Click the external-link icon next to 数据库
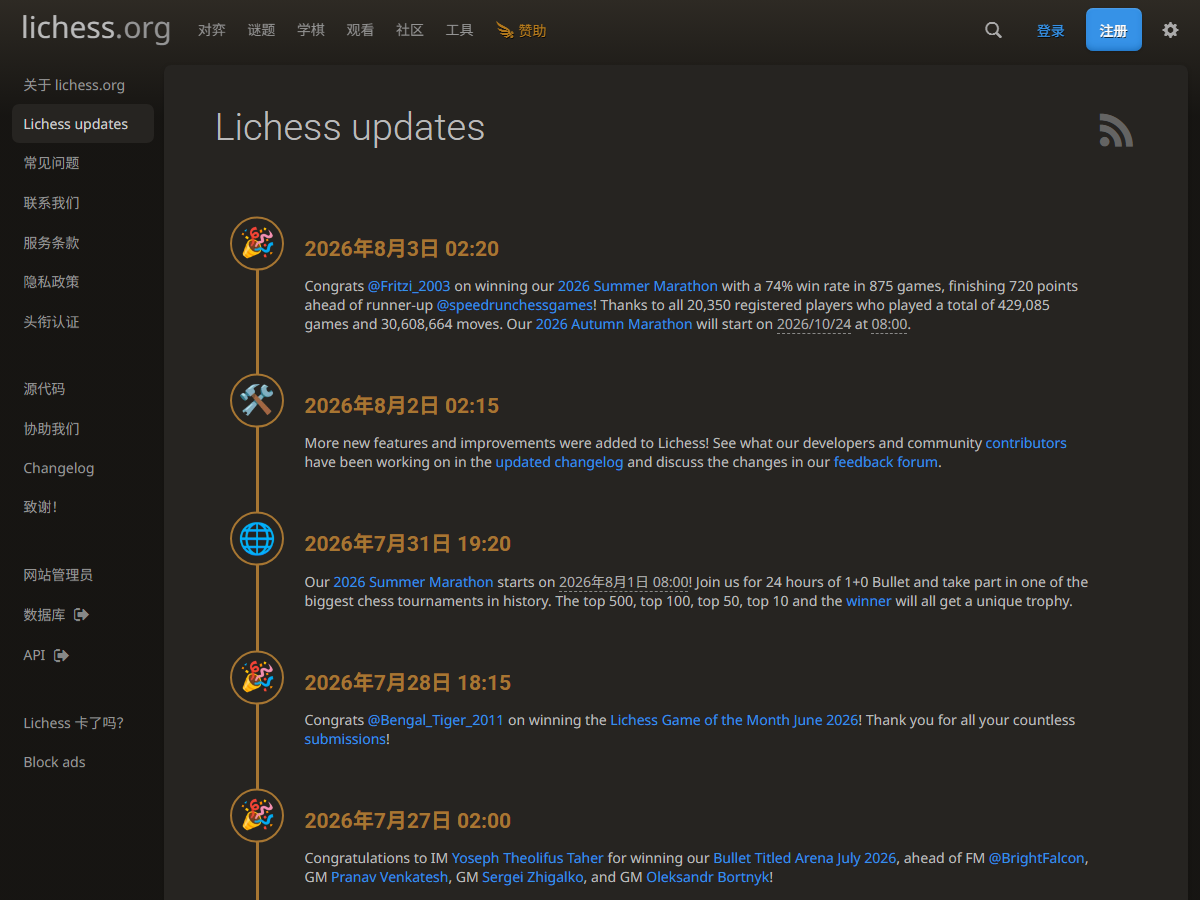 click(x=82, y=615)
